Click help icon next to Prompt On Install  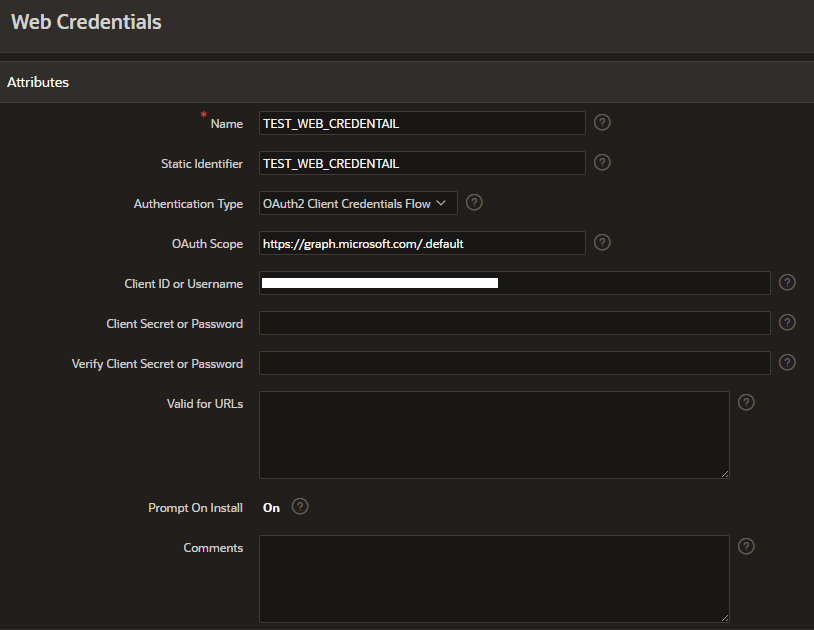pos(300,506)
